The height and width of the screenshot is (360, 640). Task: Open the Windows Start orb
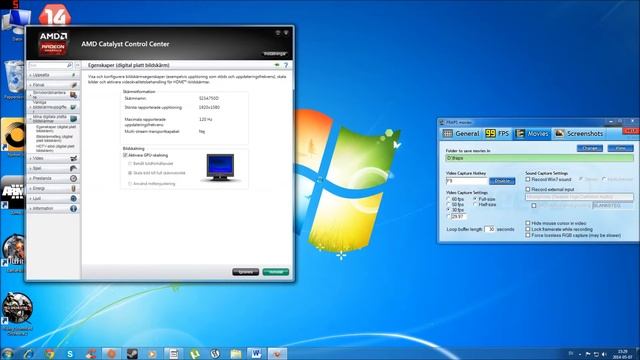7,353
